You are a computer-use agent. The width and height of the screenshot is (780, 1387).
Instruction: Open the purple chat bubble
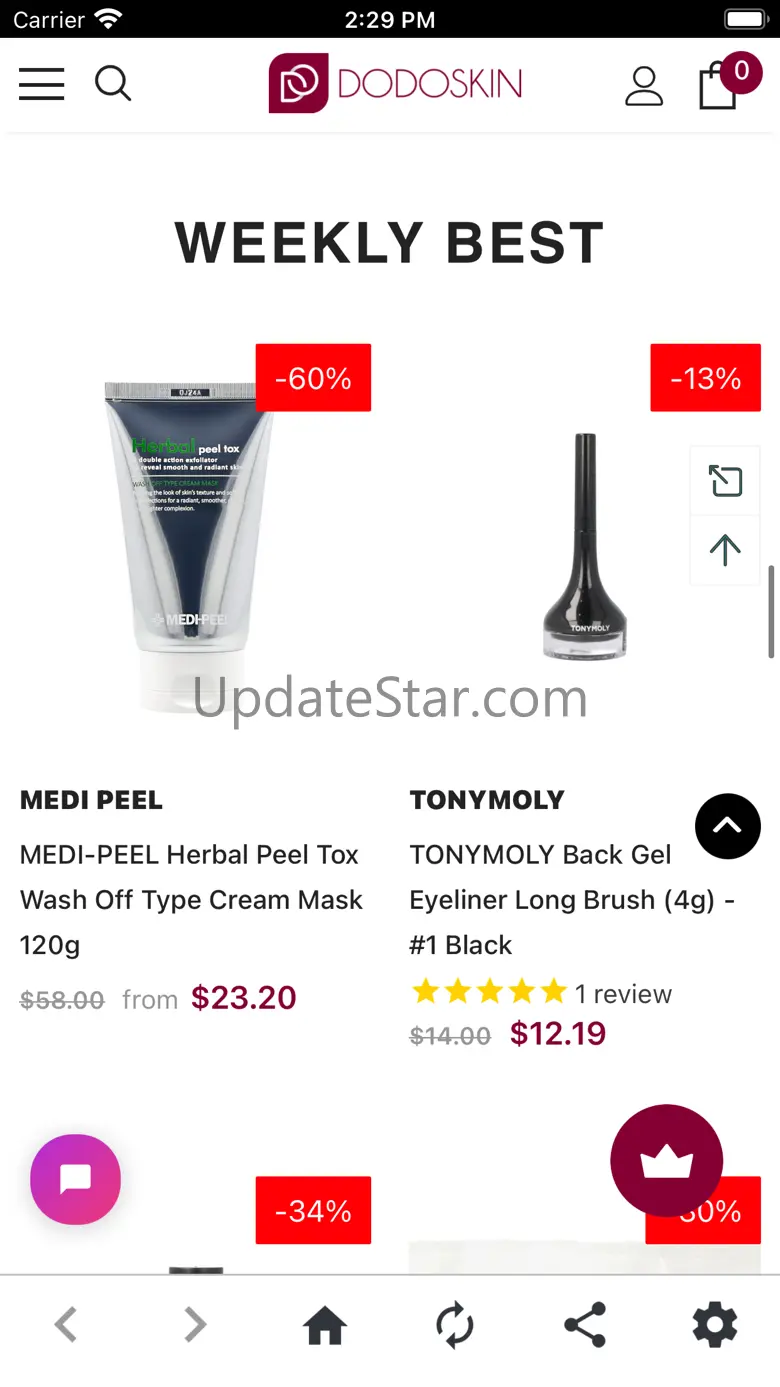tap(75, 1179)
